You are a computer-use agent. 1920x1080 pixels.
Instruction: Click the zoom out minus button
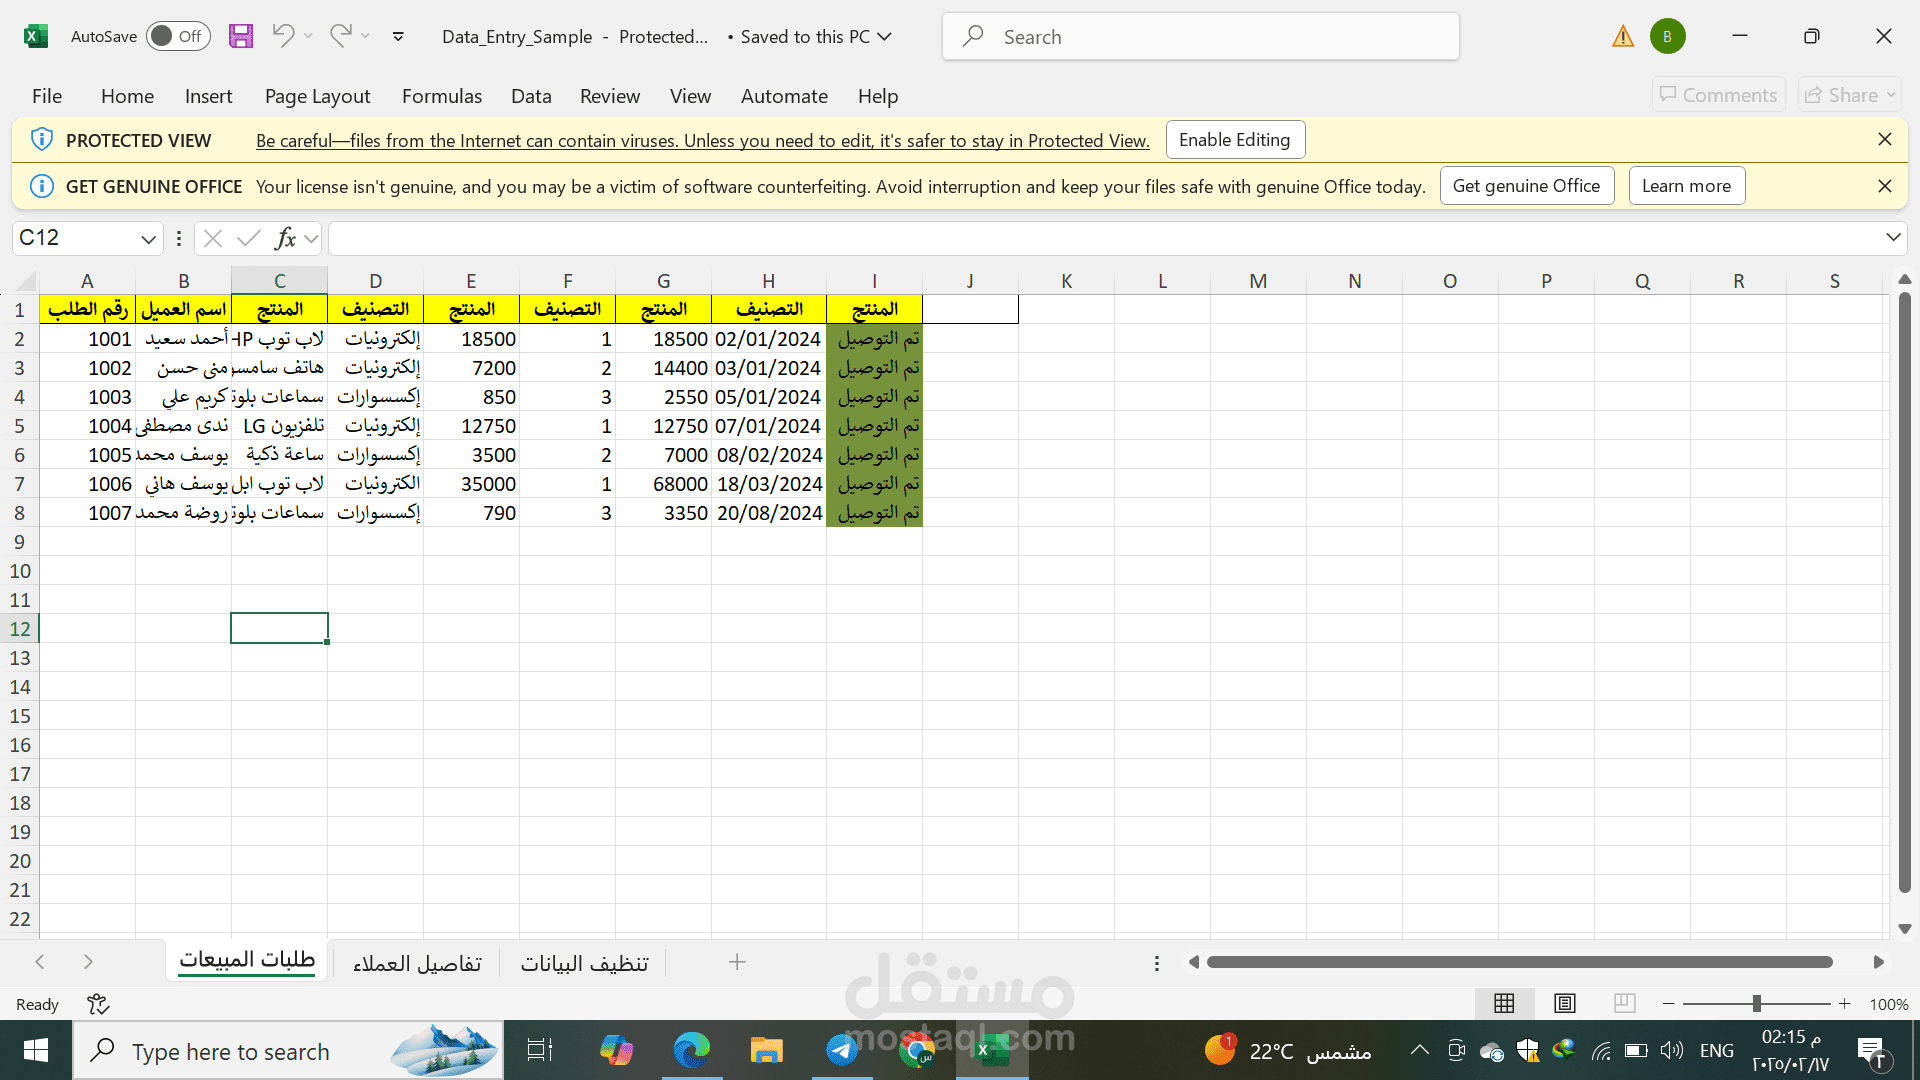[x=1668, y=1003]
